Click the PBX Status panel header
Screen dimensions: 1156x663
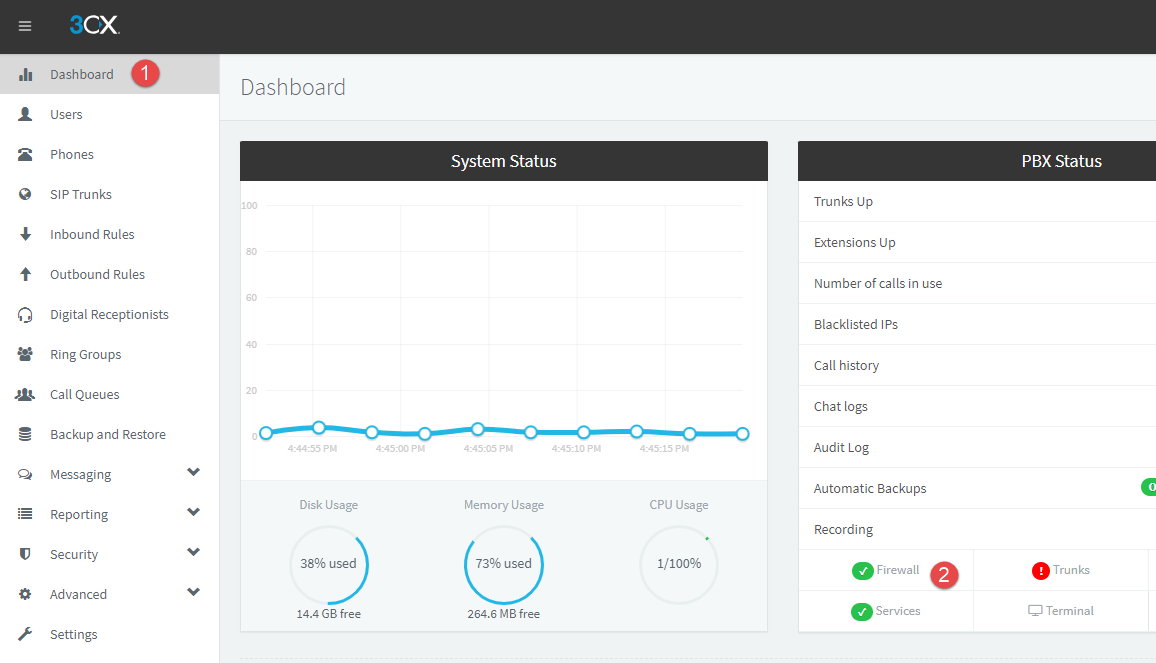[977, 161]
